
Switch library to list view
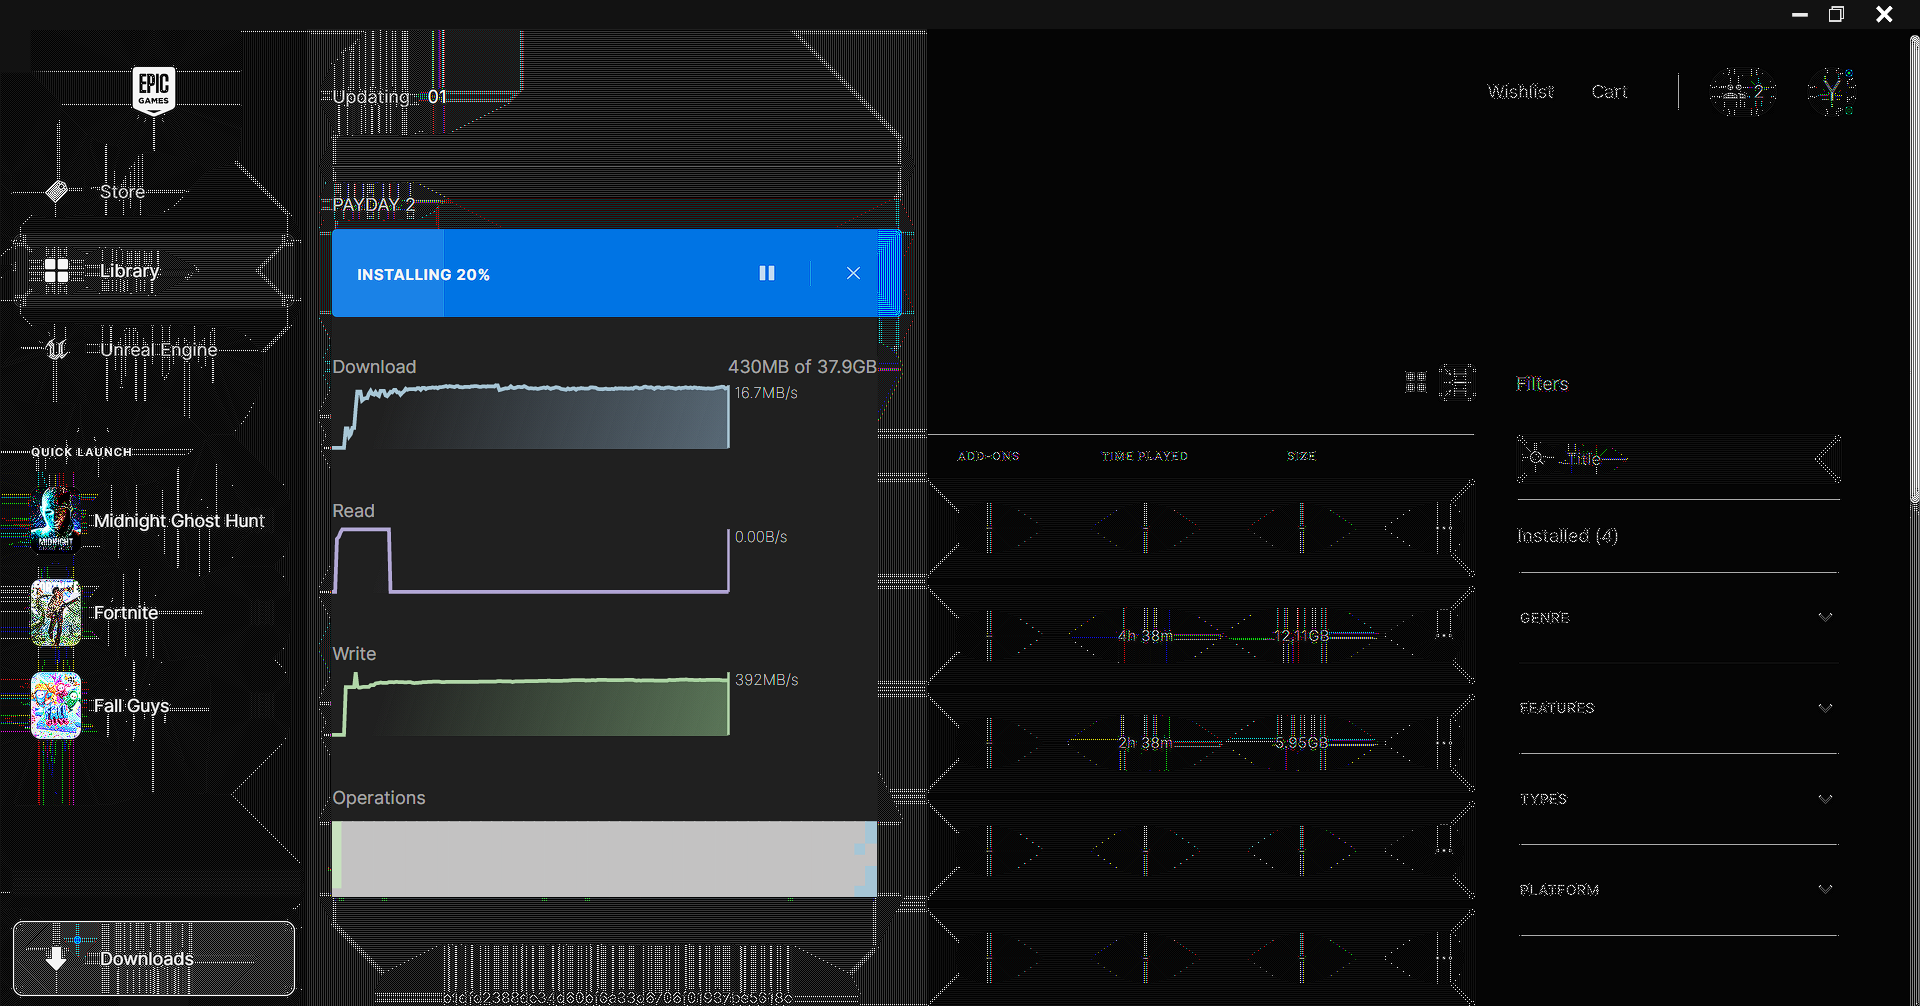(x=1457, y=381)
